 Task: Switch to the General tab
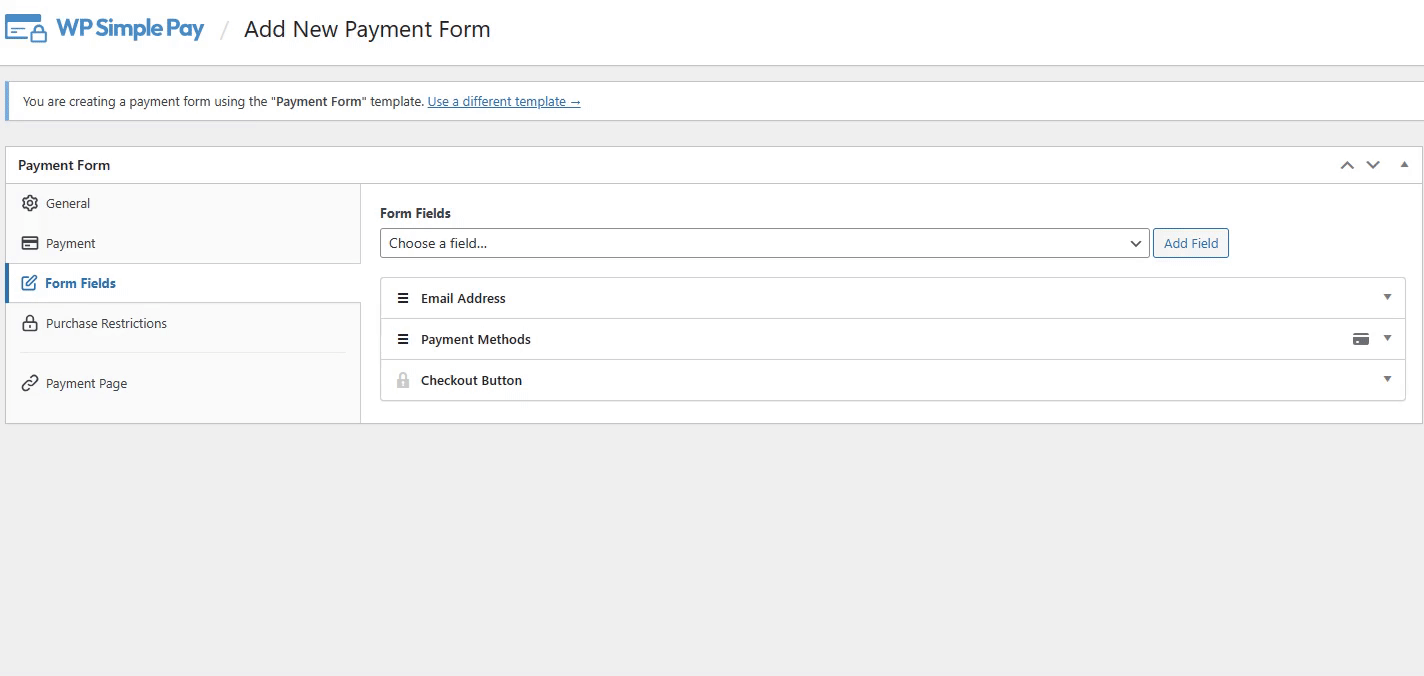click(68, 203)
